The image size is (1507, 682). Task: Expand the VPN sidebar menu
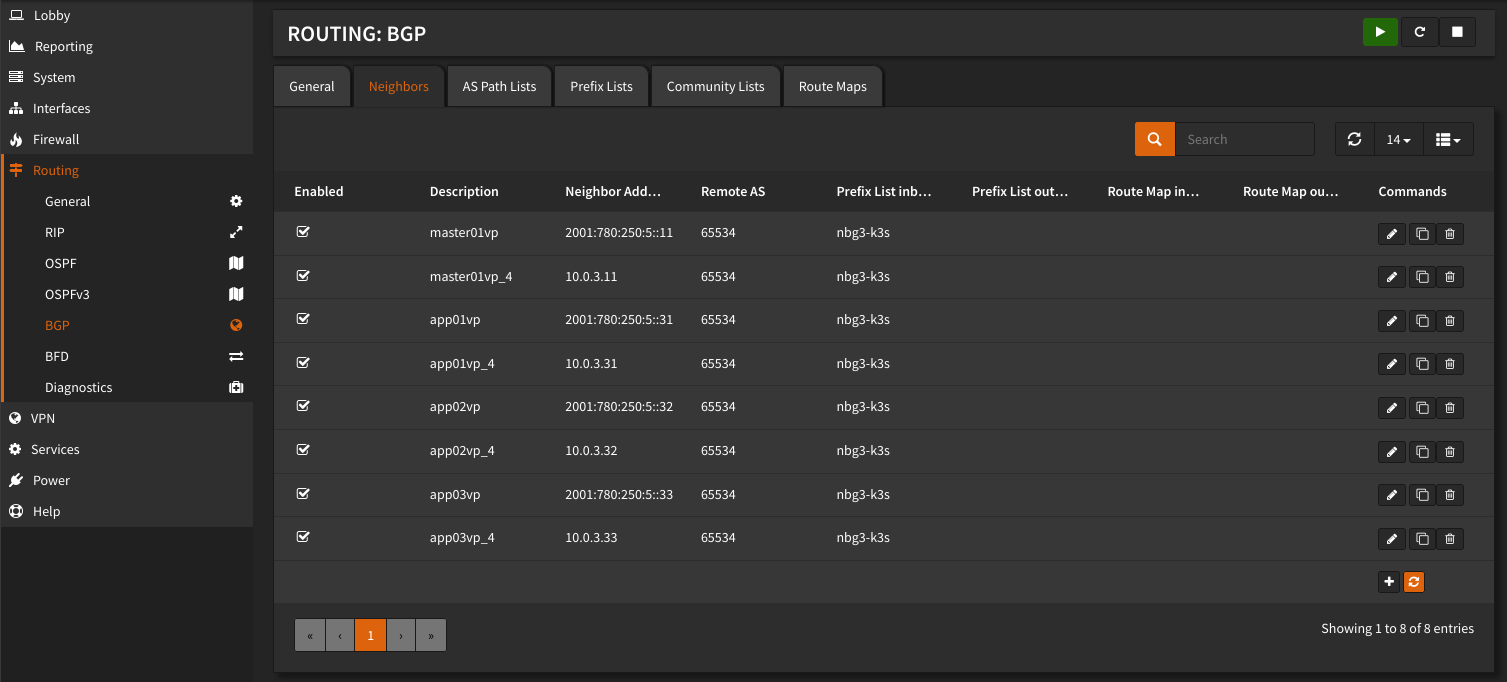click(43, 418)
